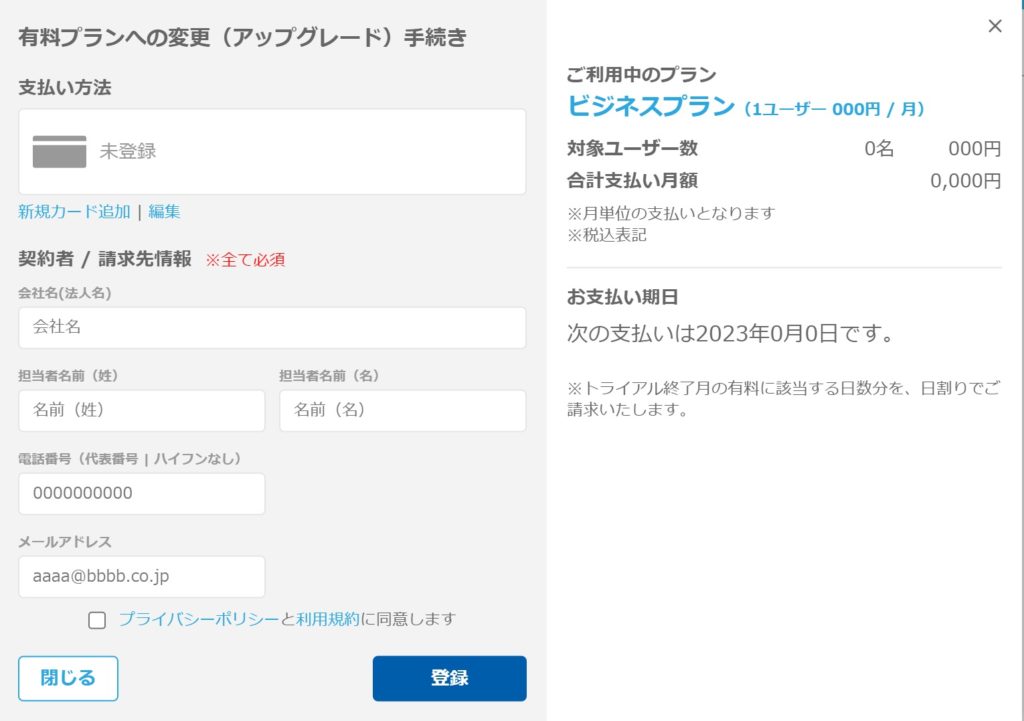Click the 名前（姓） input field
The height and width of the screenshot is (721, 1024).
click(x=141, y=410)
